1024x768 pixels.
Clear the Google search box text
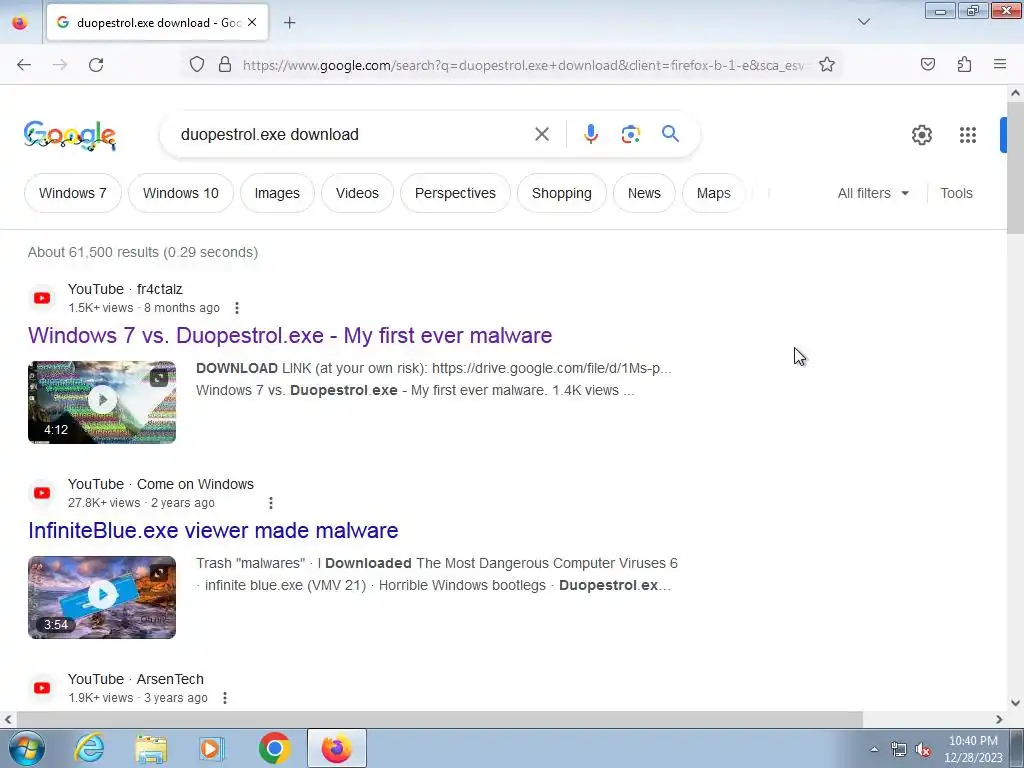coord(542,135)
